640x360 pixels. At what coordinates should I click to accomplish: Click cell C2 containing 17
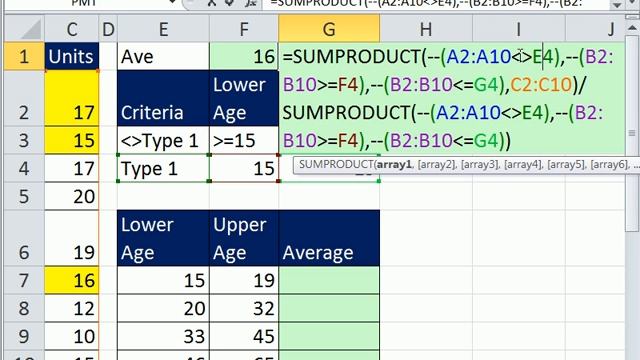point(71,98)
